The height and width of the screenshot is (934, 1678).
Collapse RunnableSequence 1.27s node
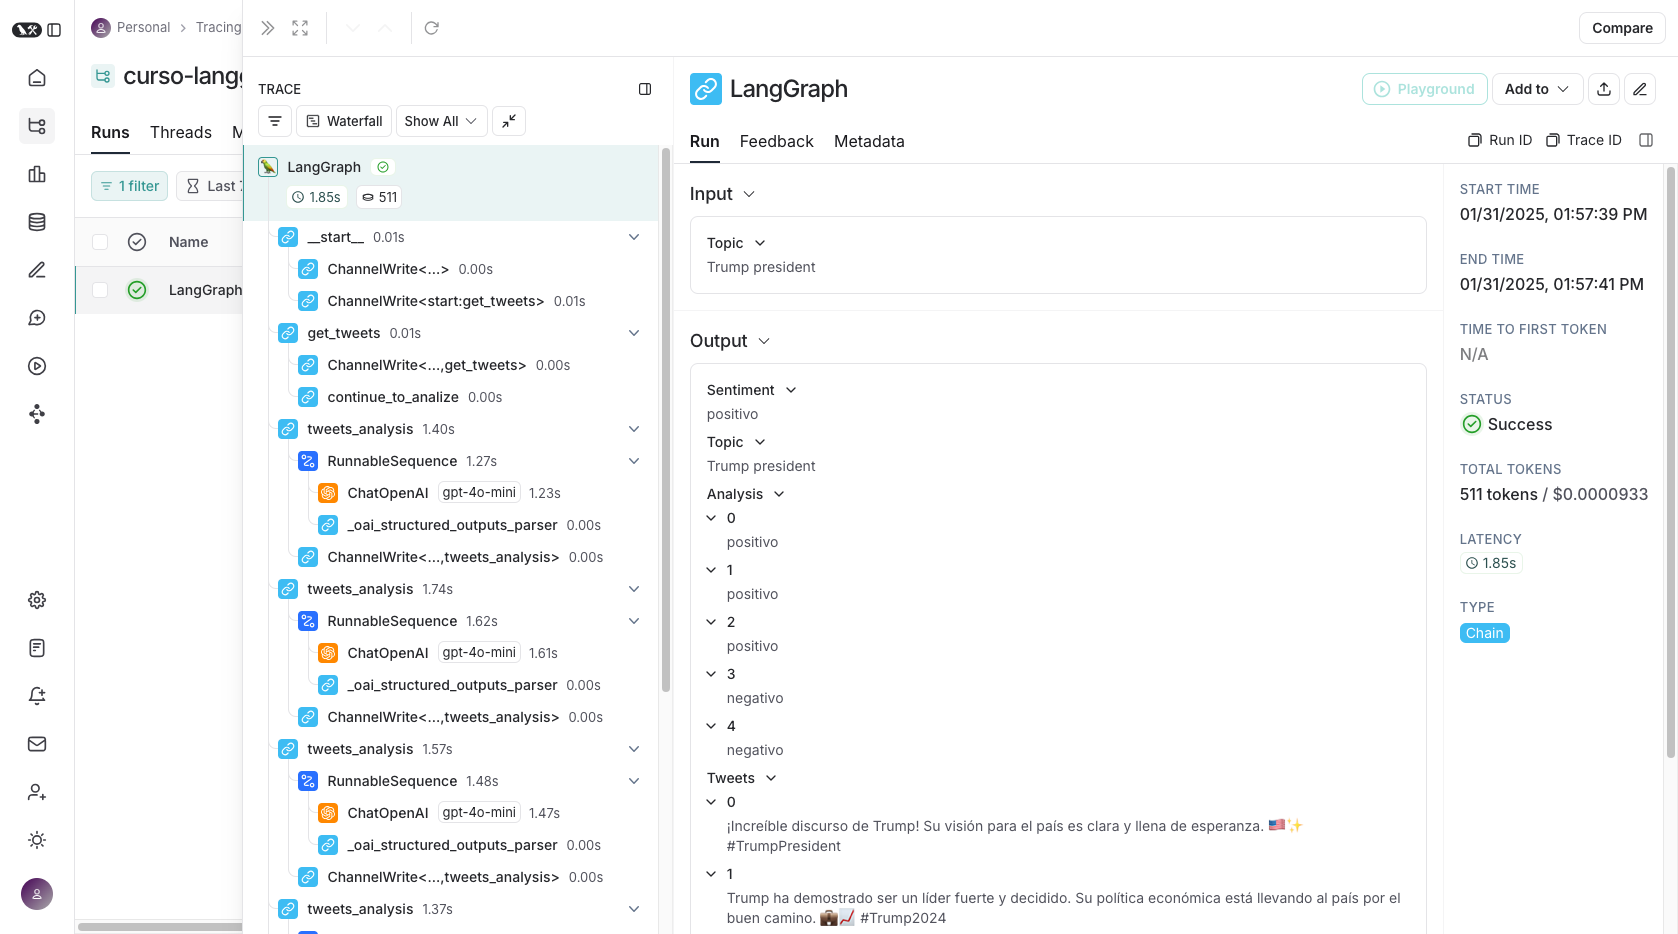pyautogui.click(x=634, y=461)
